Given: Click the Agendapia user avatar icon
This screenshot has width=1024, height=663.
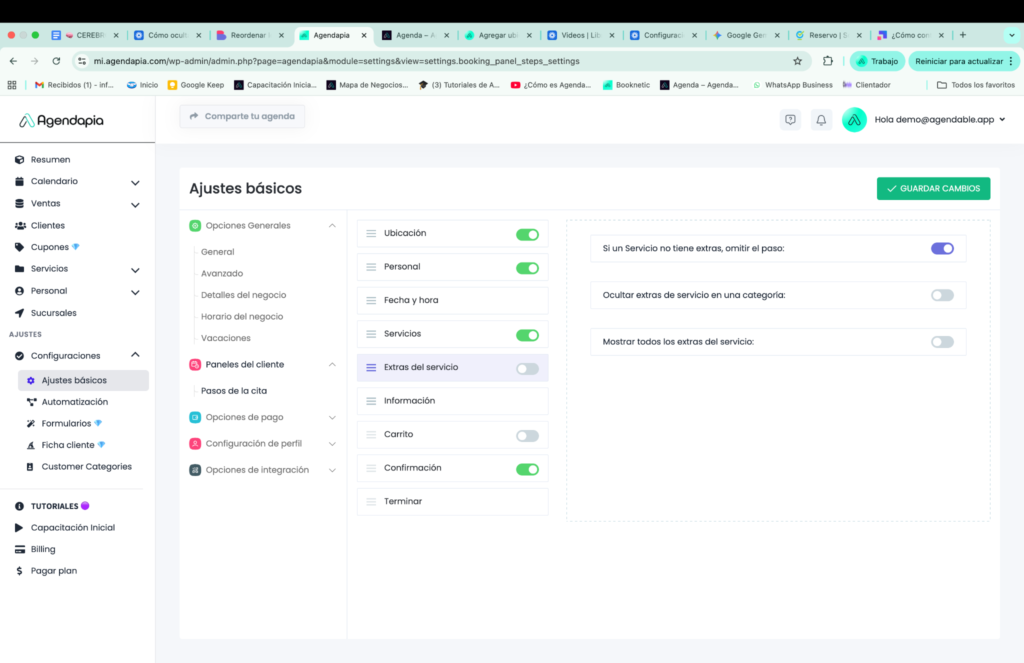Looking at the screenshot, I should click(x=854, y=120).
